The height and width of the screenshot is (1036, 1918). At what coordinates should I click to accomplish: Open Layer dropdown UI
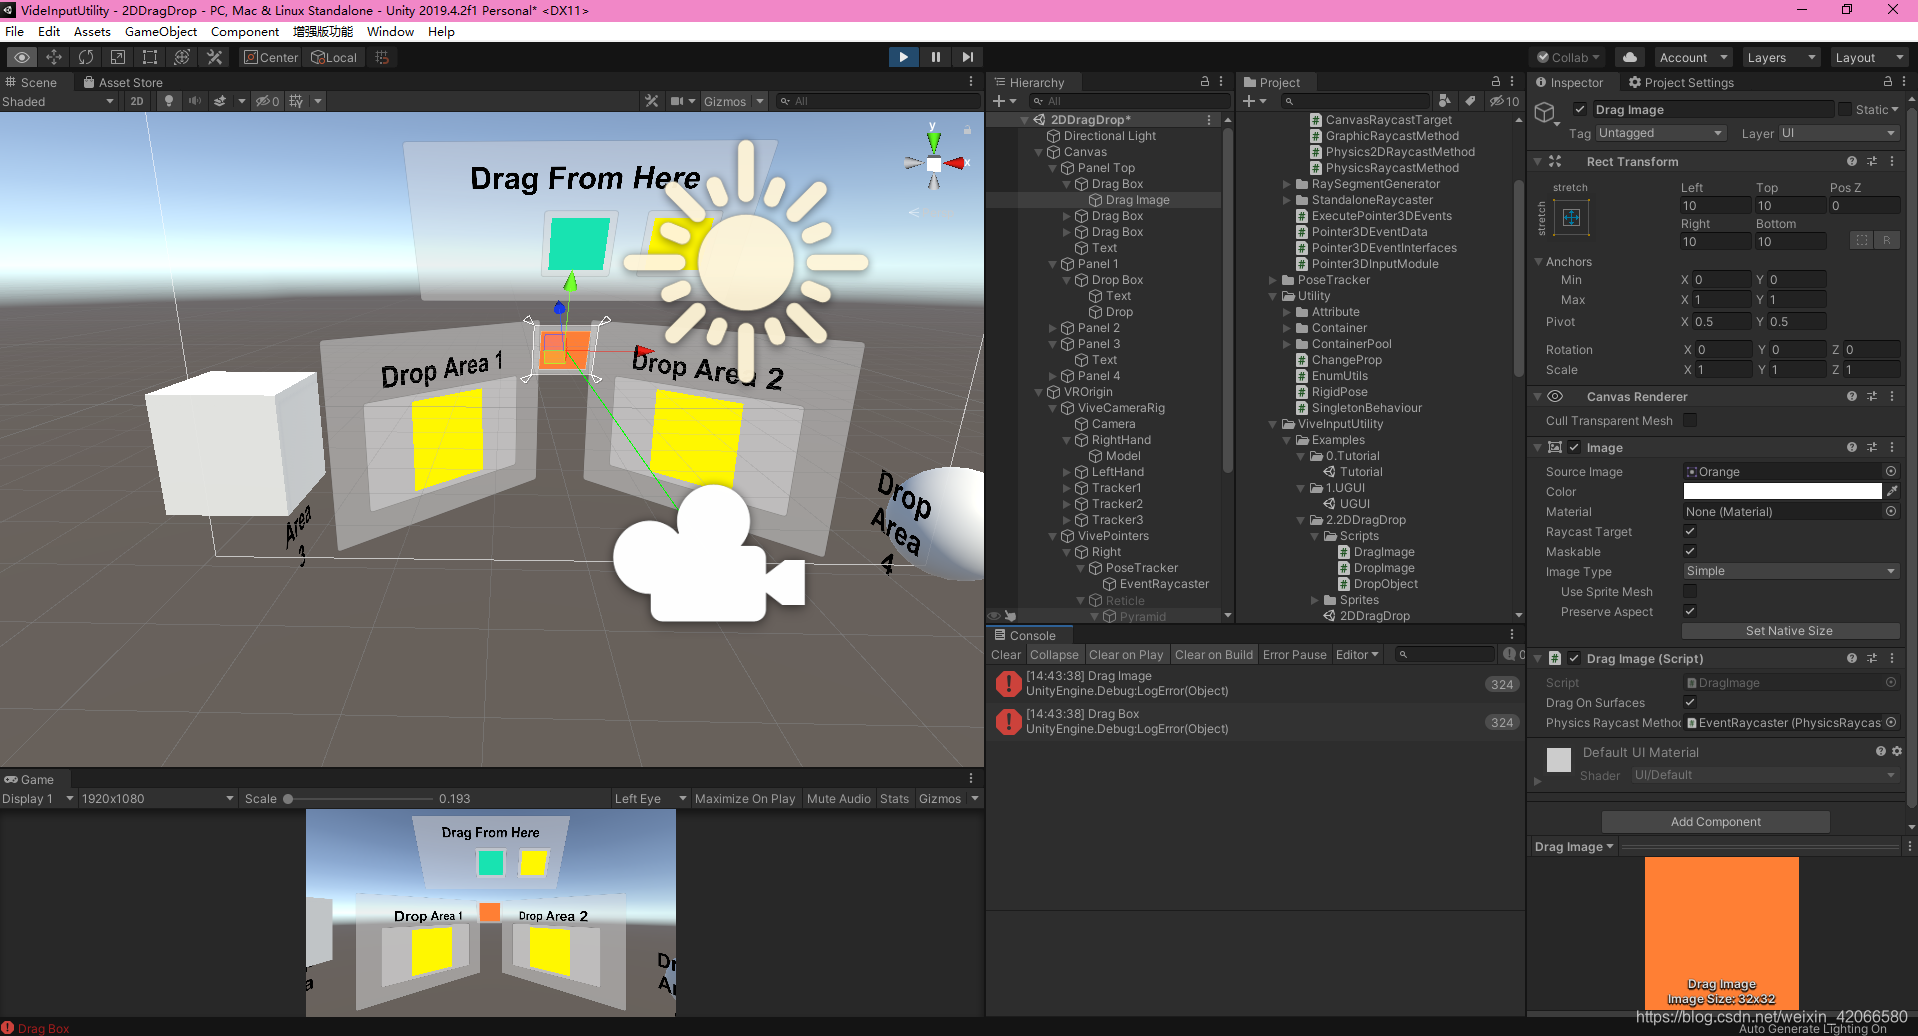1838,133
